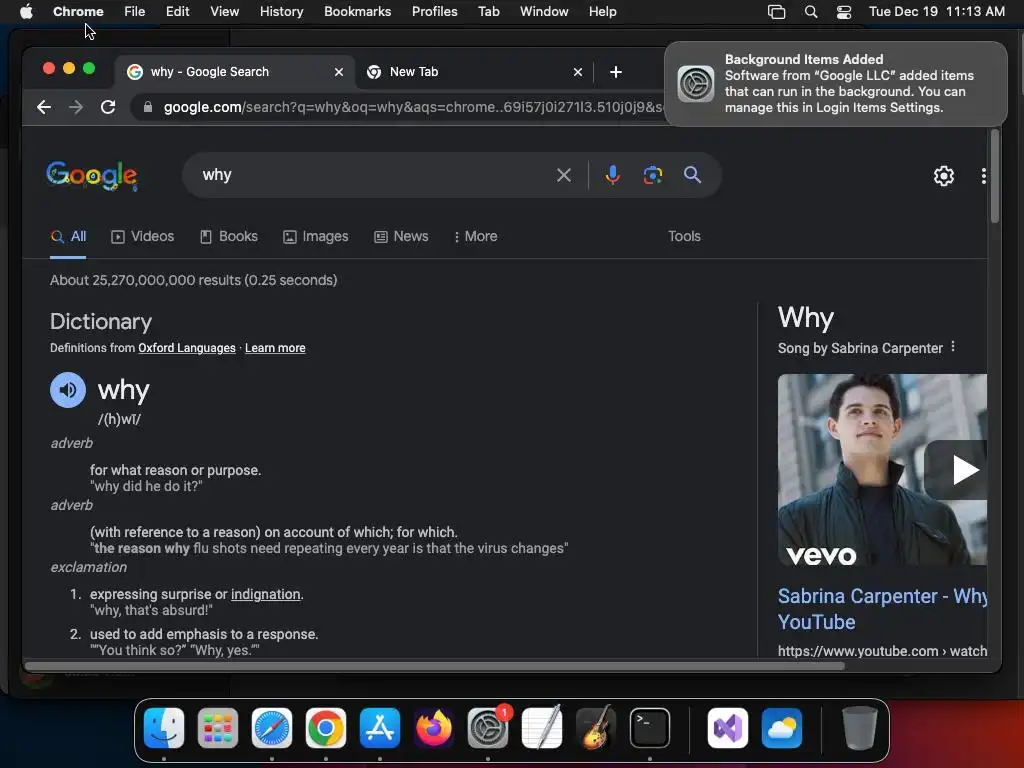Open Terminal from the dock

[x=650, y=728]
